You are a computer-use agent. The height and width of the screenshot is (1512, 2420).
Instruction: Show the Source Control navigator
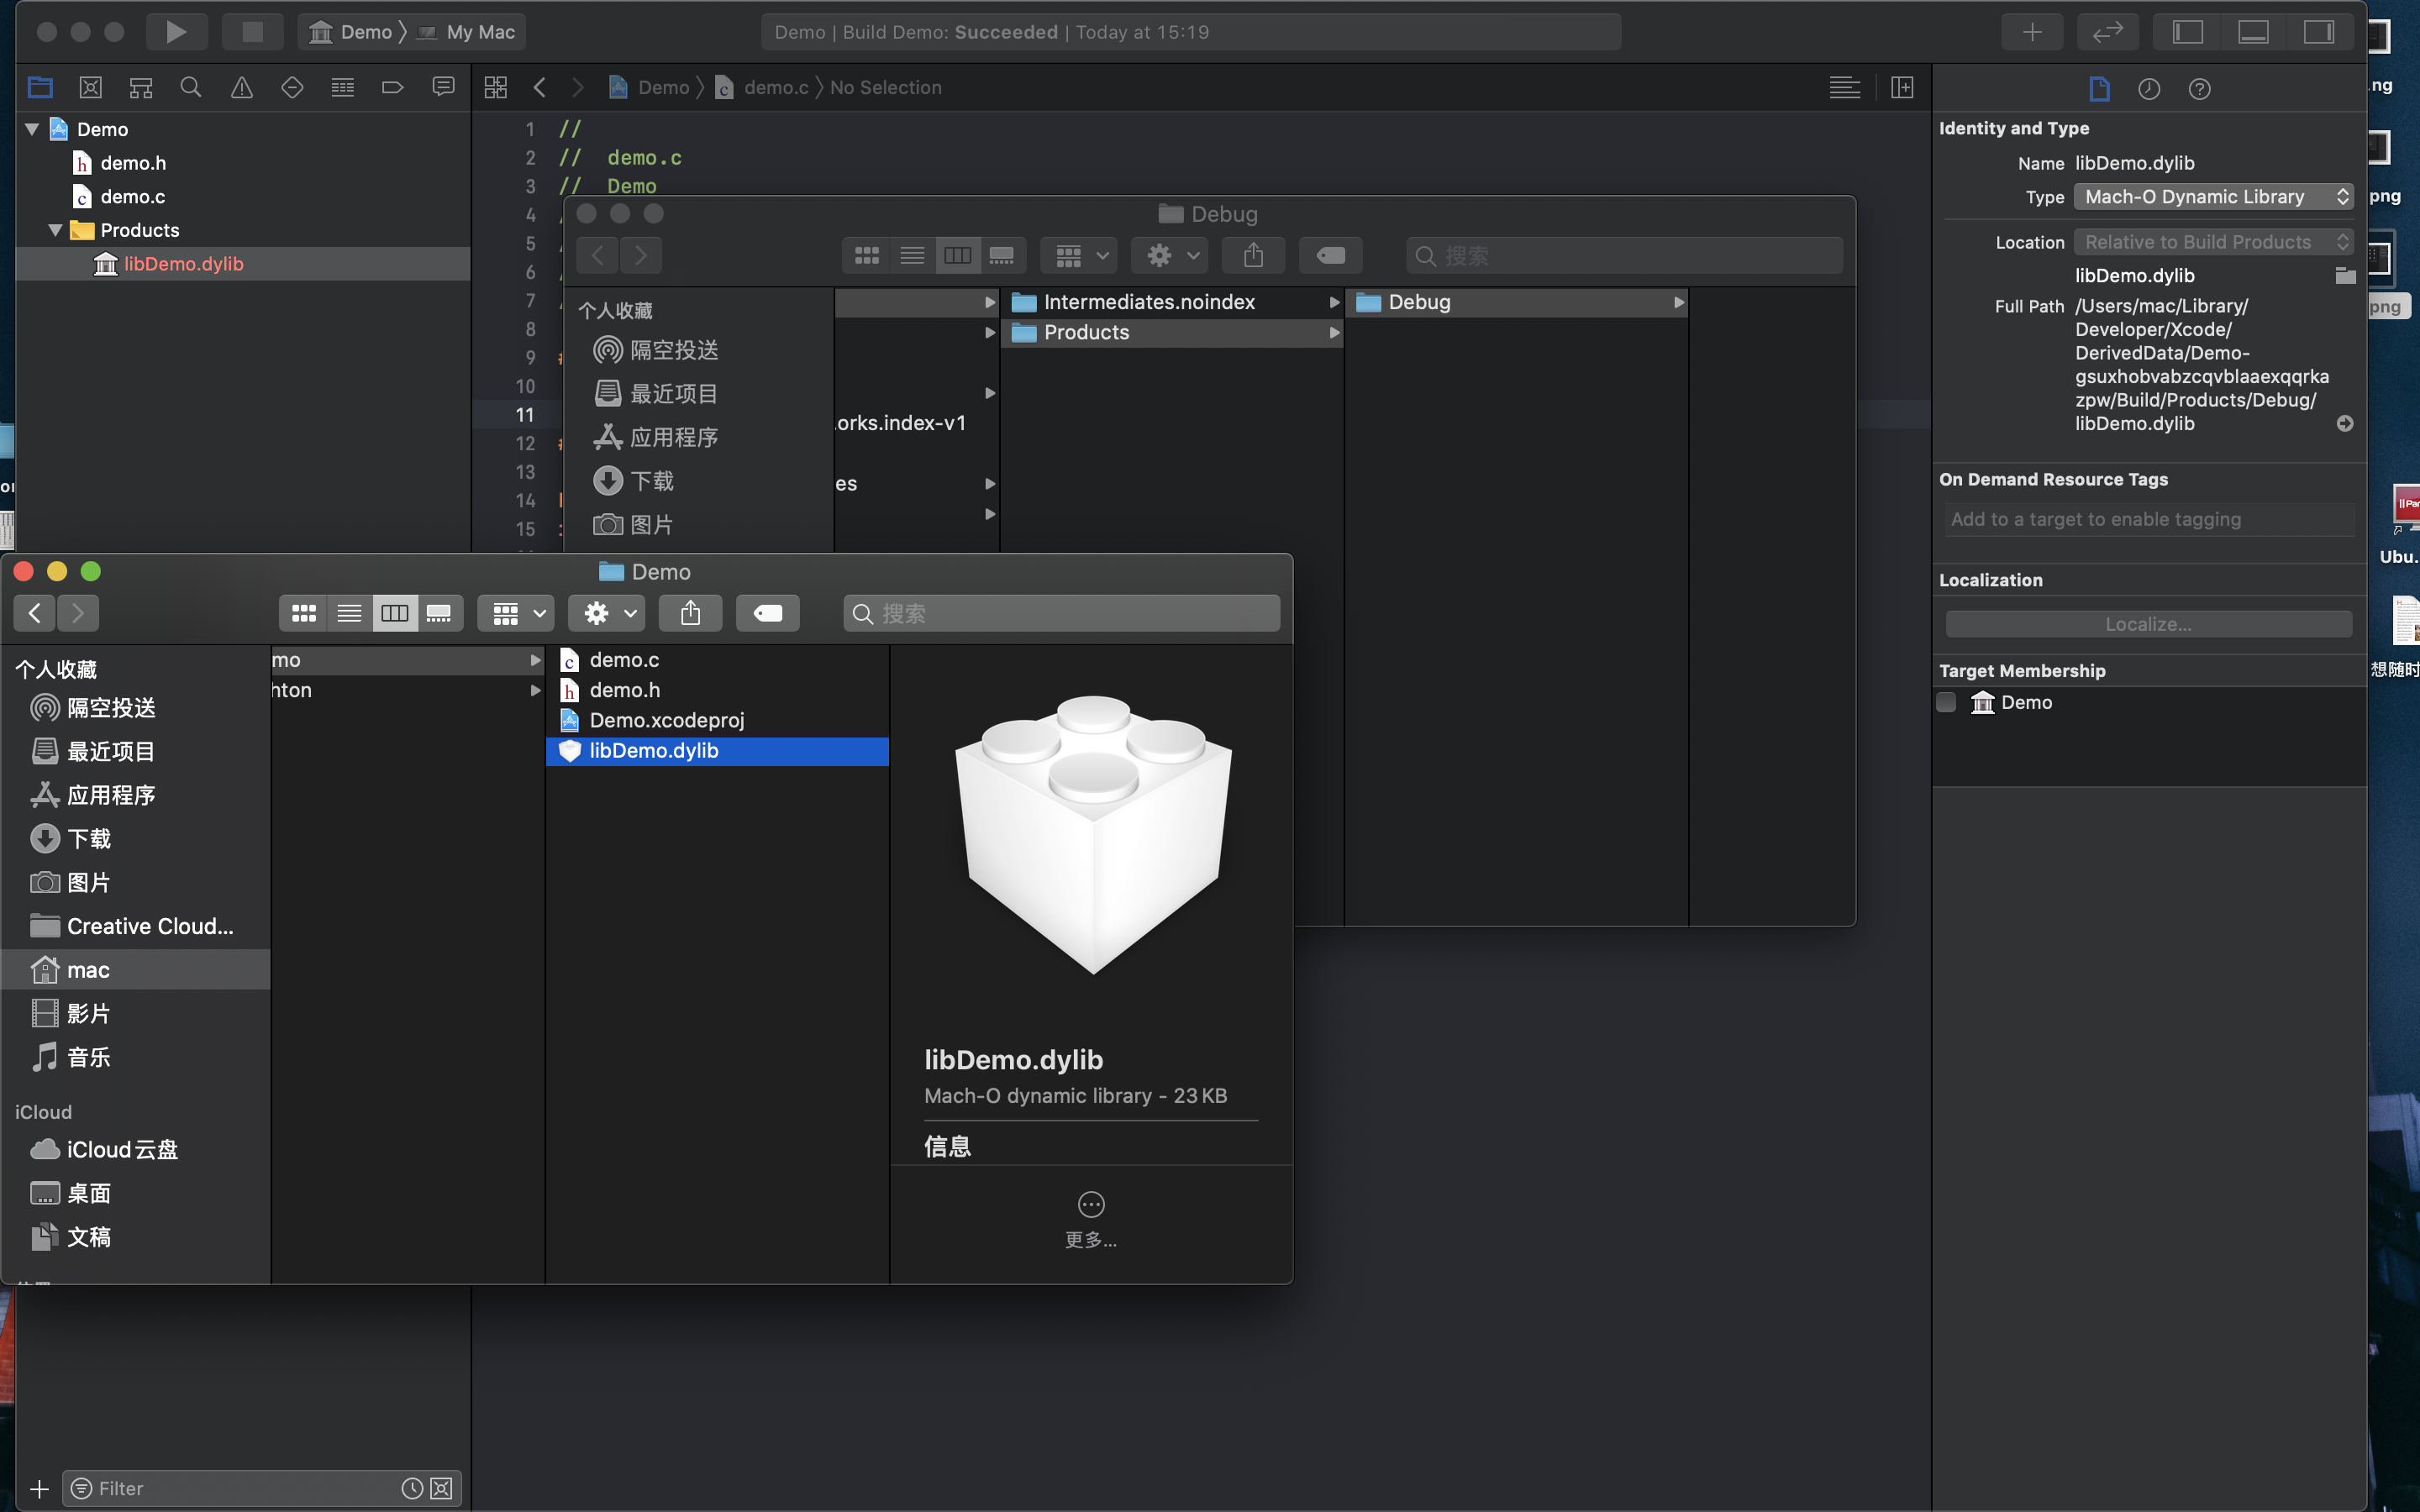tap(90, 88)
